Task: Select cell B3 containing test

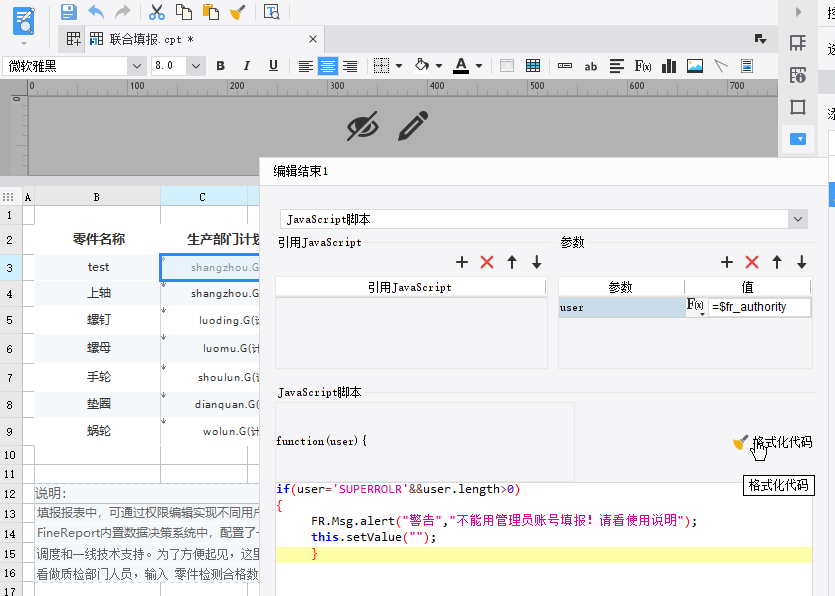Action: coord(98,267)
